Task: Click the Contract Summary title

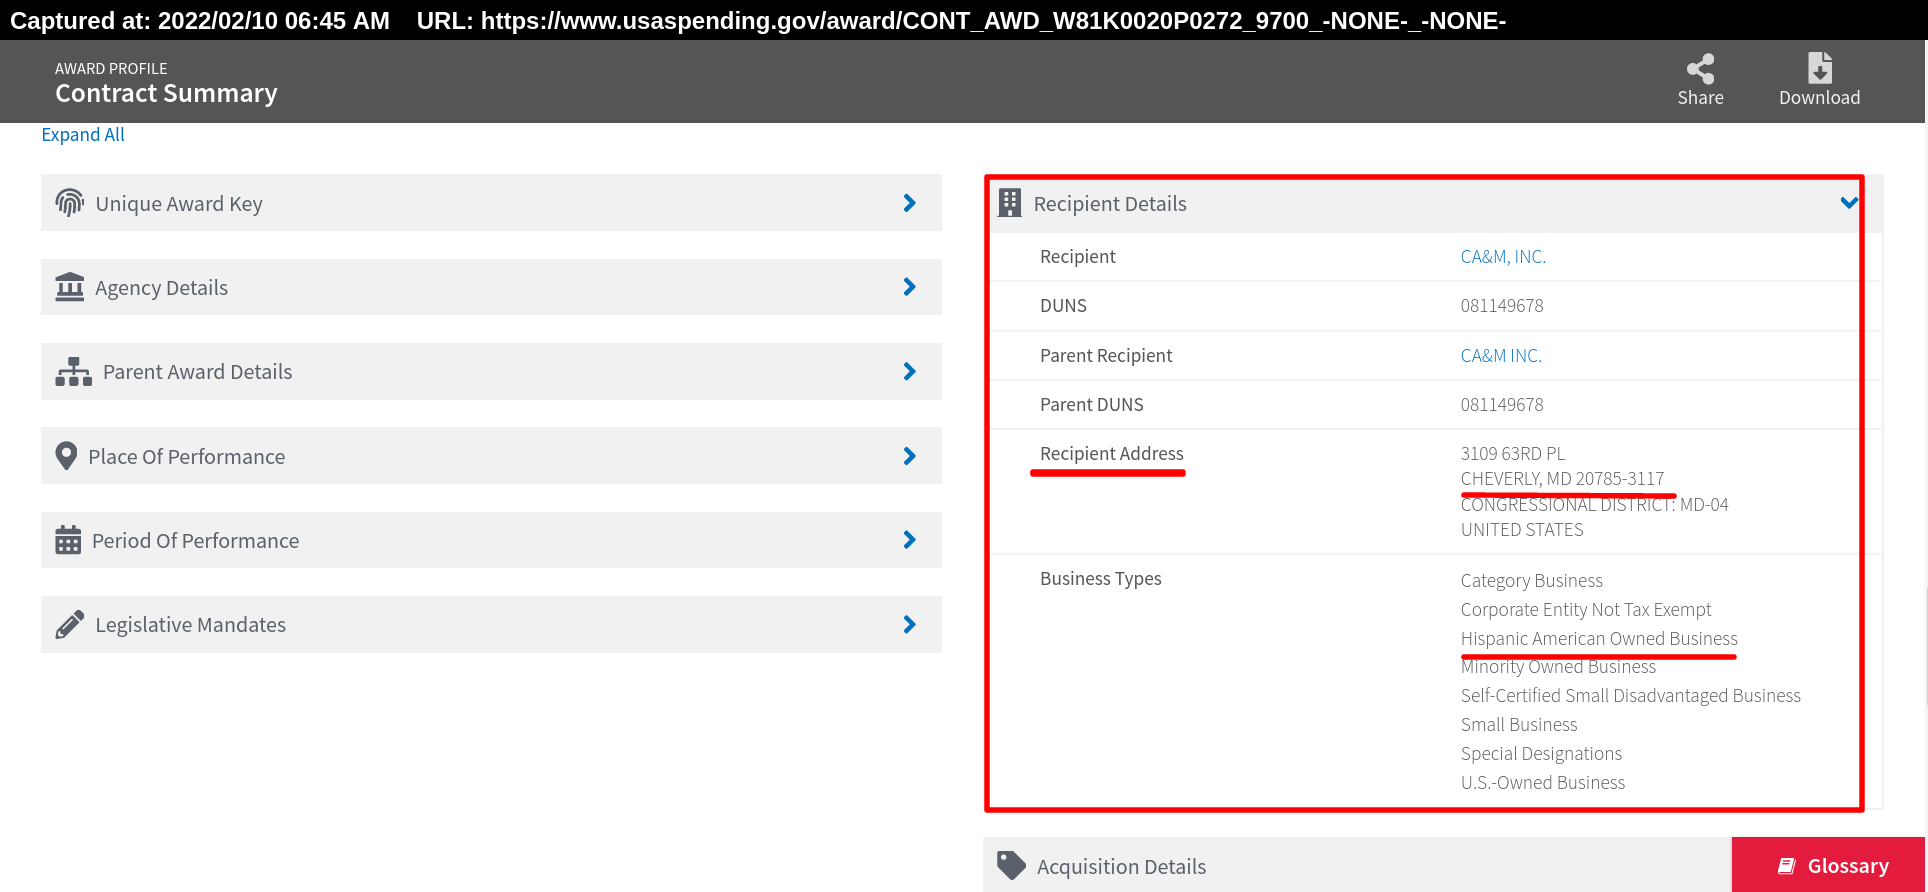Action: tap(166, 93)
